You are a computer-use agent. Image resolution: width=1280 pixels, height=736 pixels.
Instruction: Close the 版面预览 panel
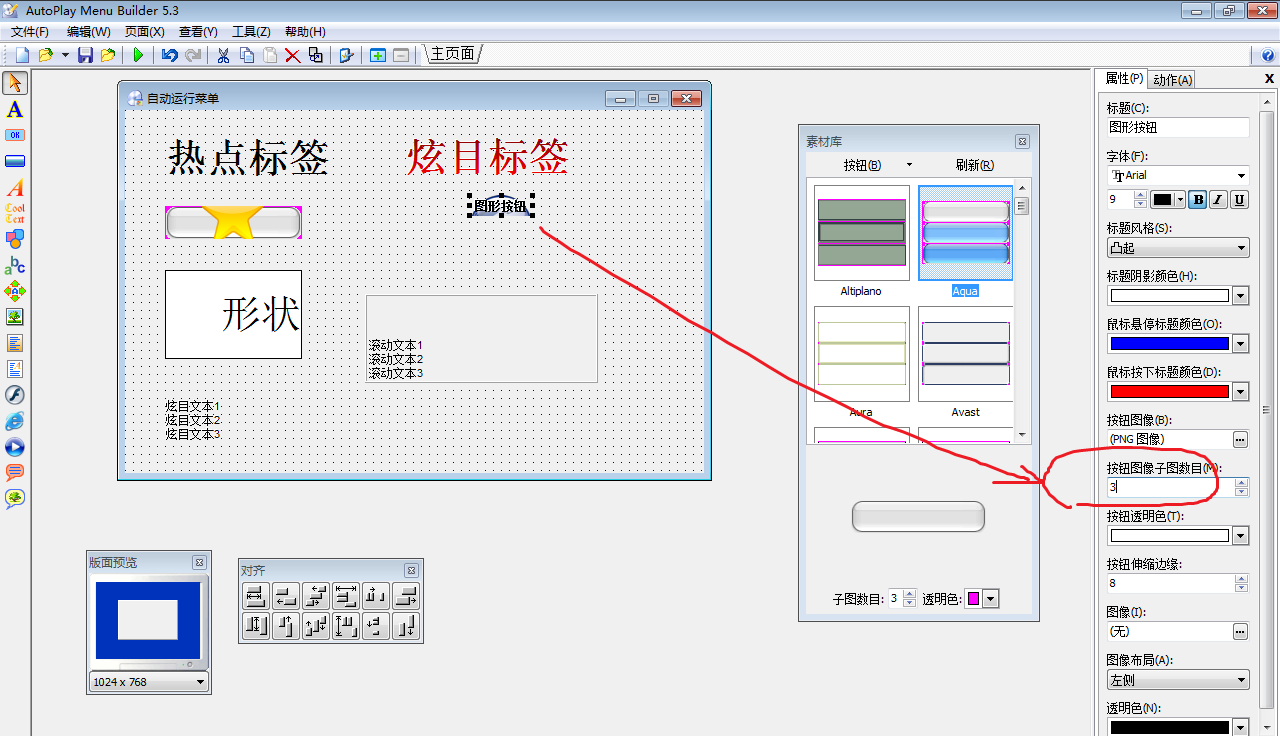click(x=199, y=563)
